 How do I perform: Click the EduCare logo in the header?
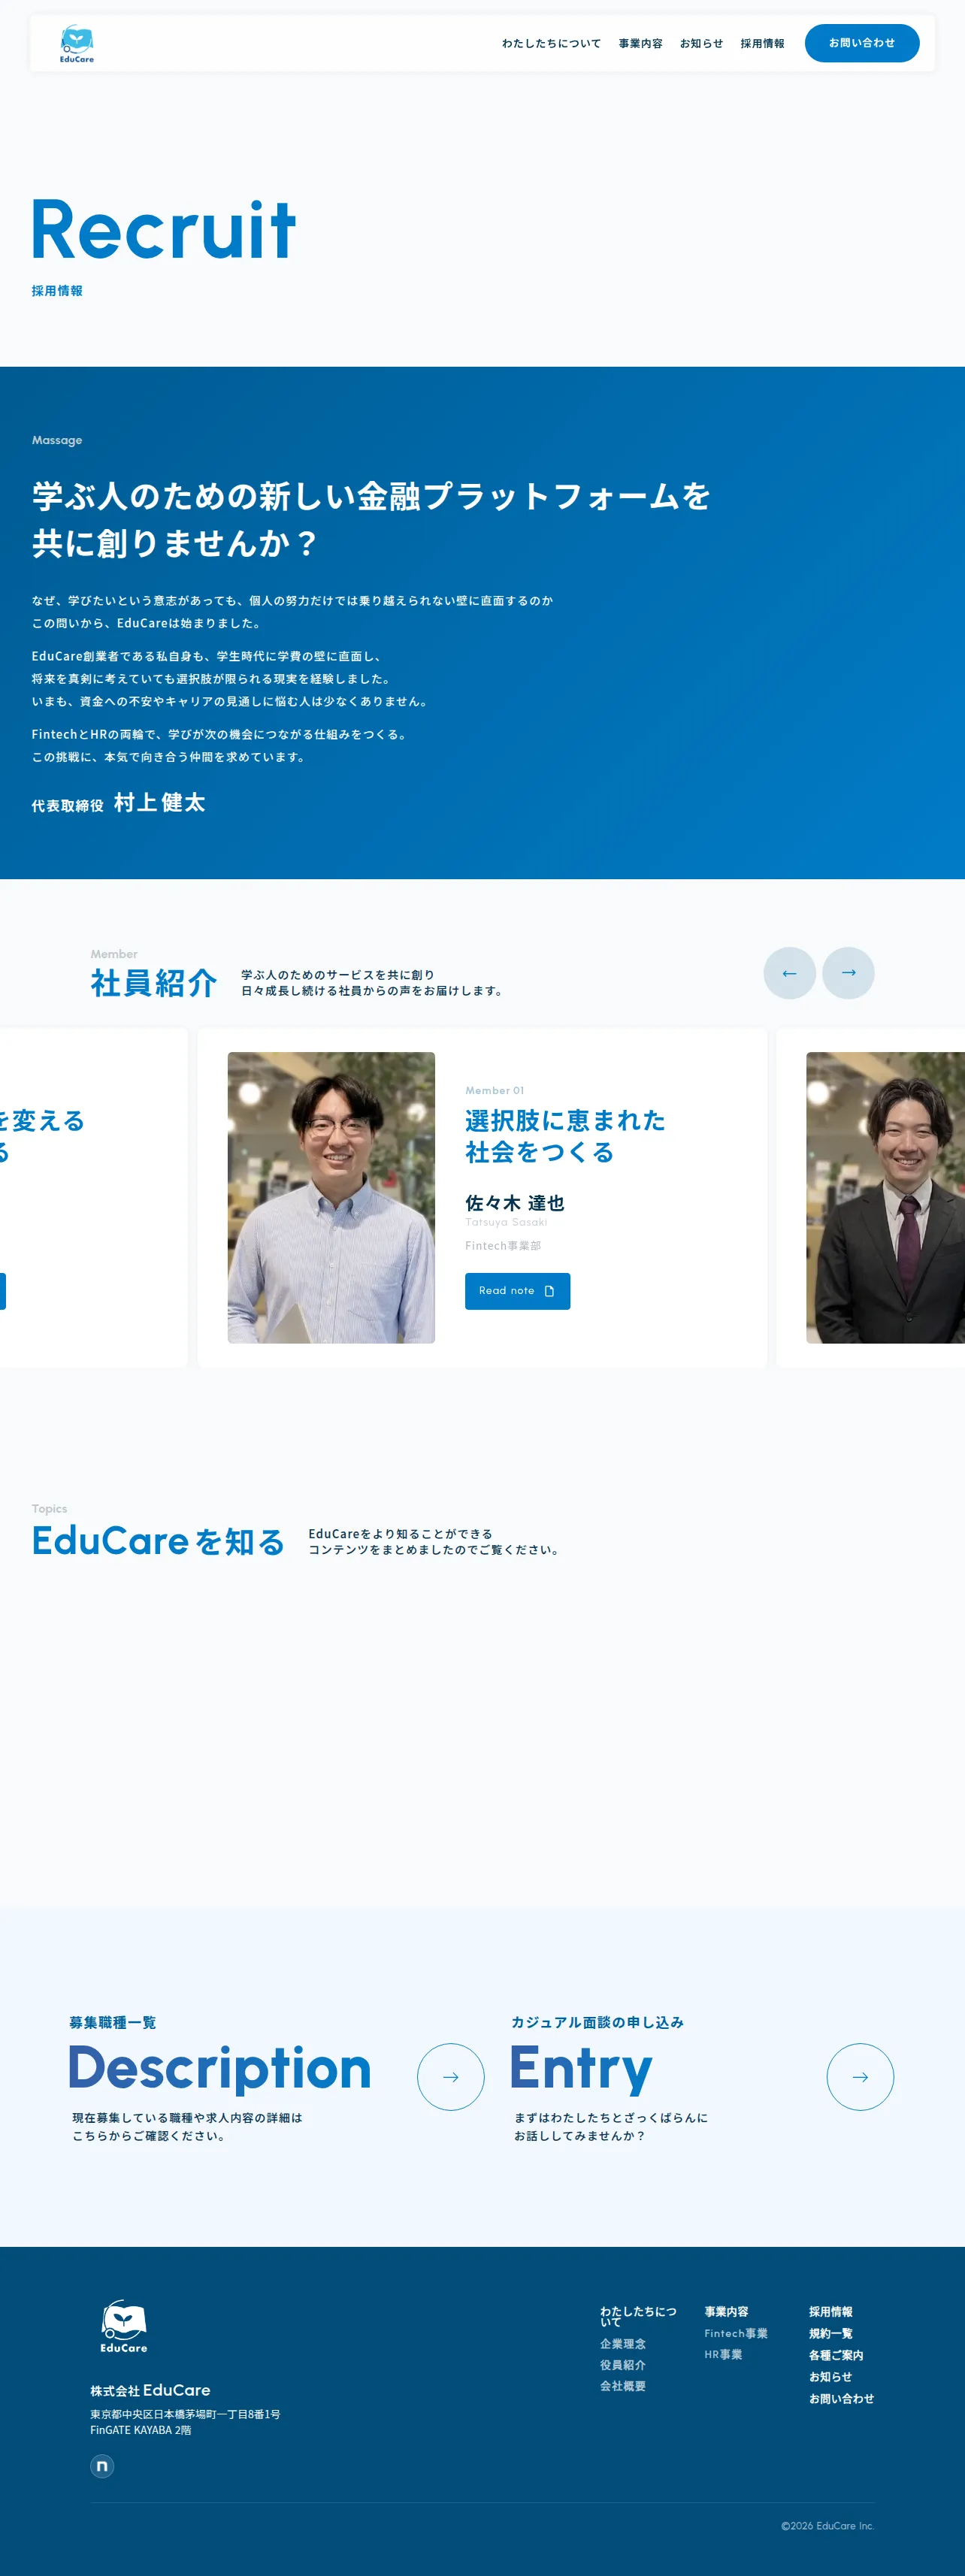coord(77,44)
